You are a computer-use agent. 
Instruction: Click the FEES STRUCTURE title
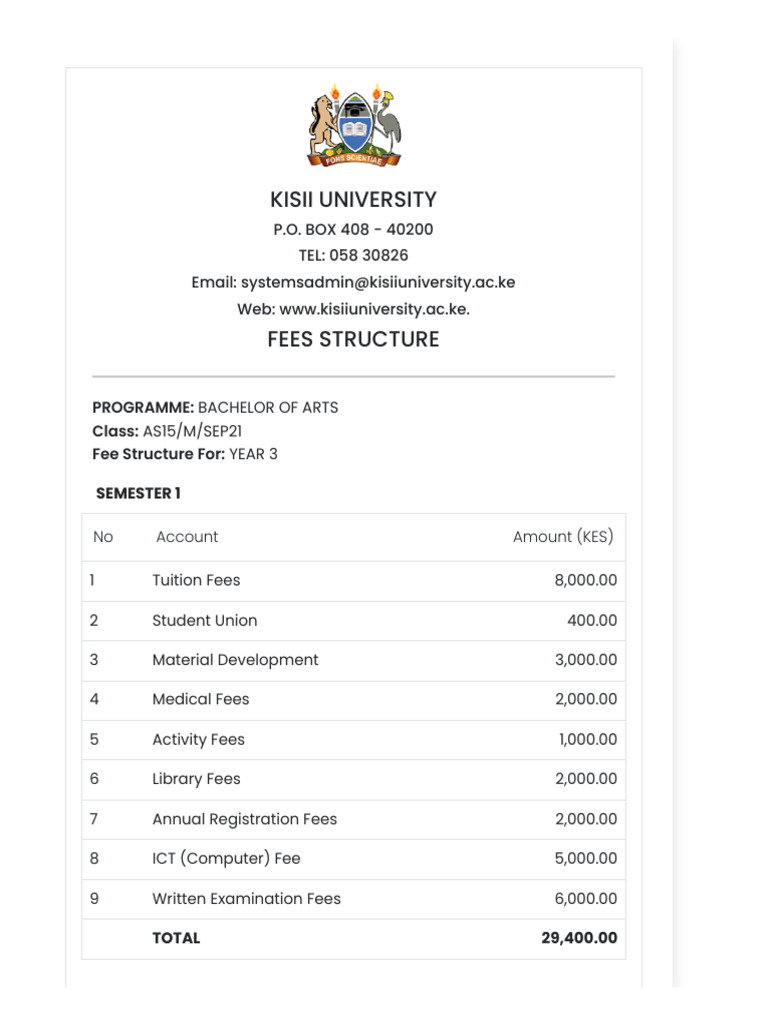[x=353, y=339]
